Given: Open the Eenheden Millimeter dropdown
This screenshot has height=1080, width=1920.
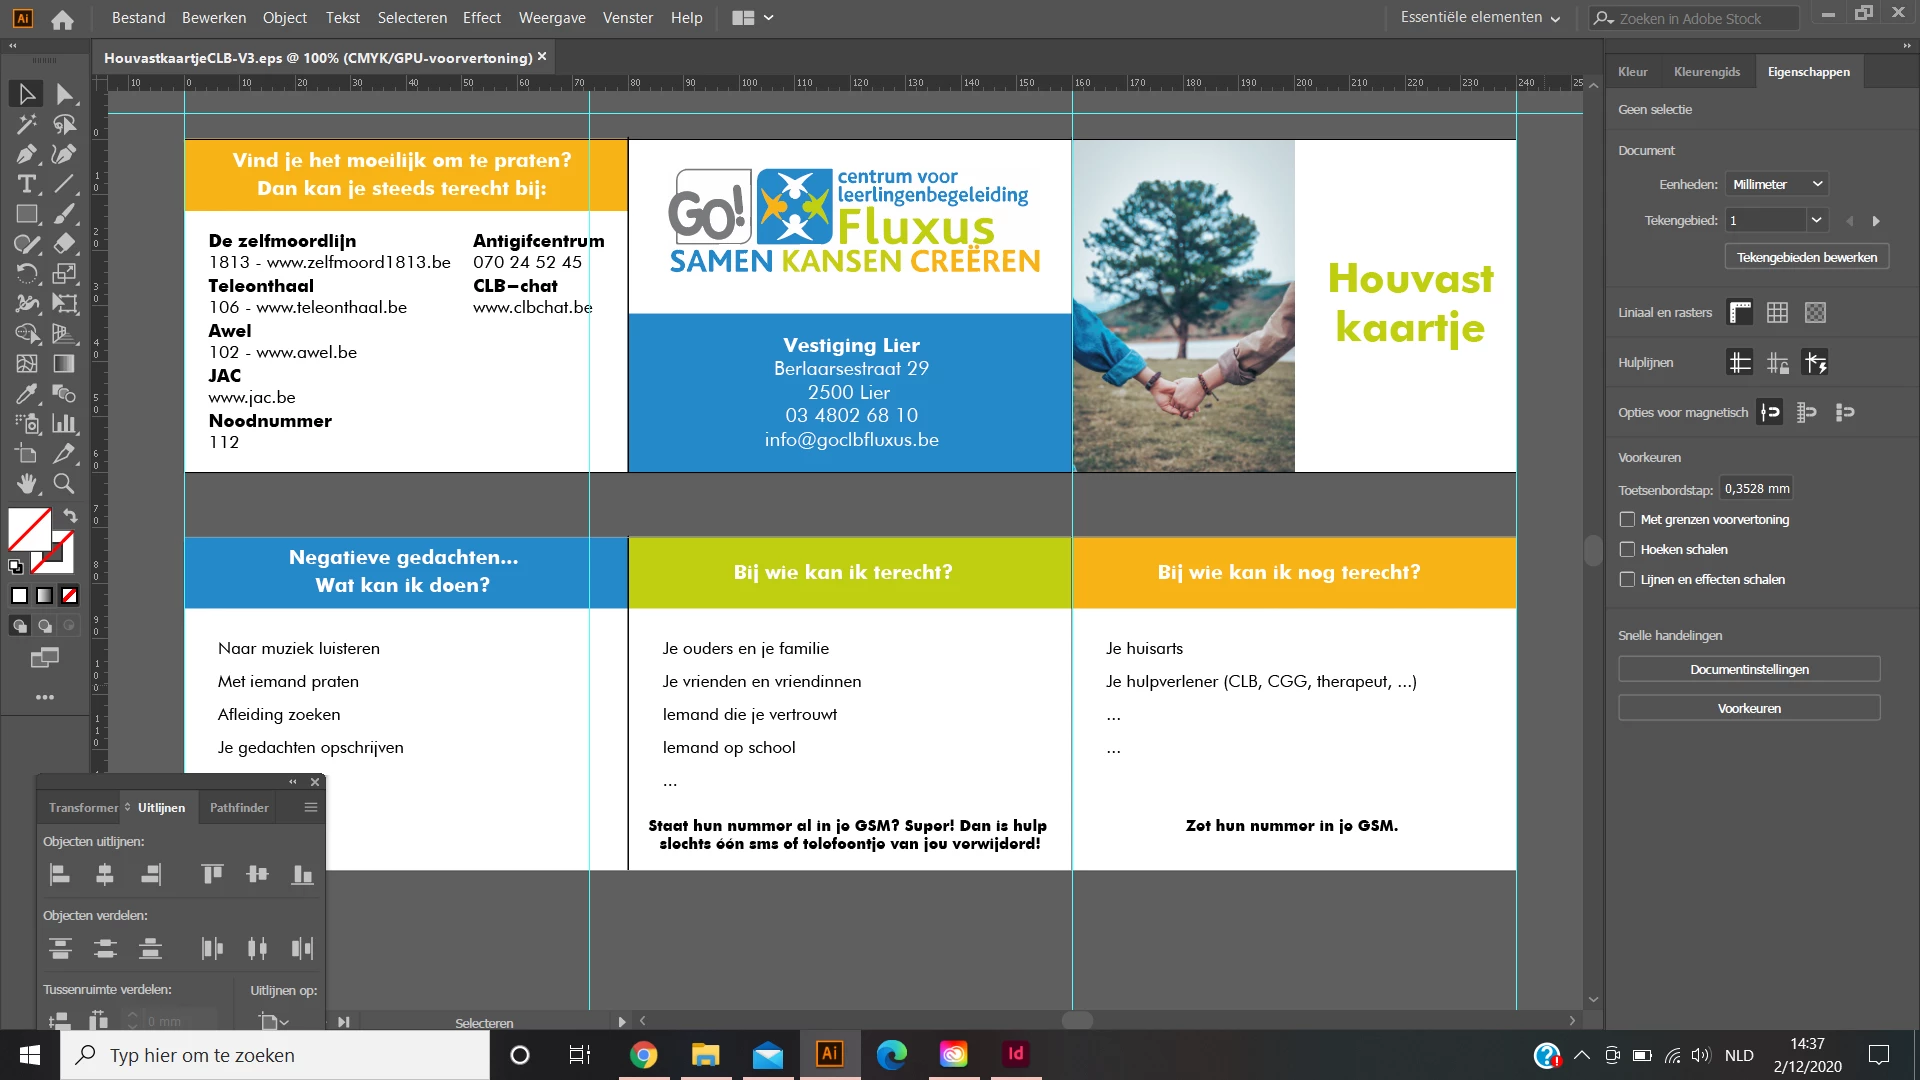Looking at the screenshot, I should (x=1777, y=184).
